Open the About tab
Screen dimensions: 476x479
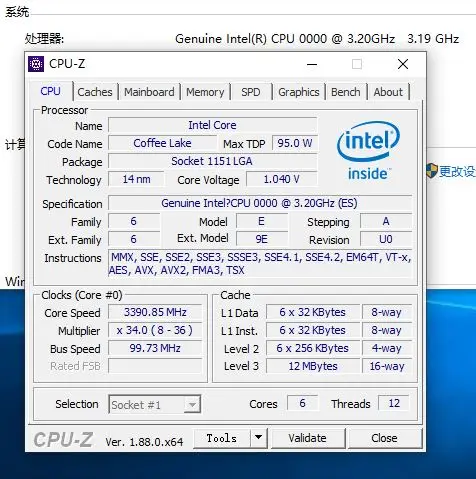point(388,92)
